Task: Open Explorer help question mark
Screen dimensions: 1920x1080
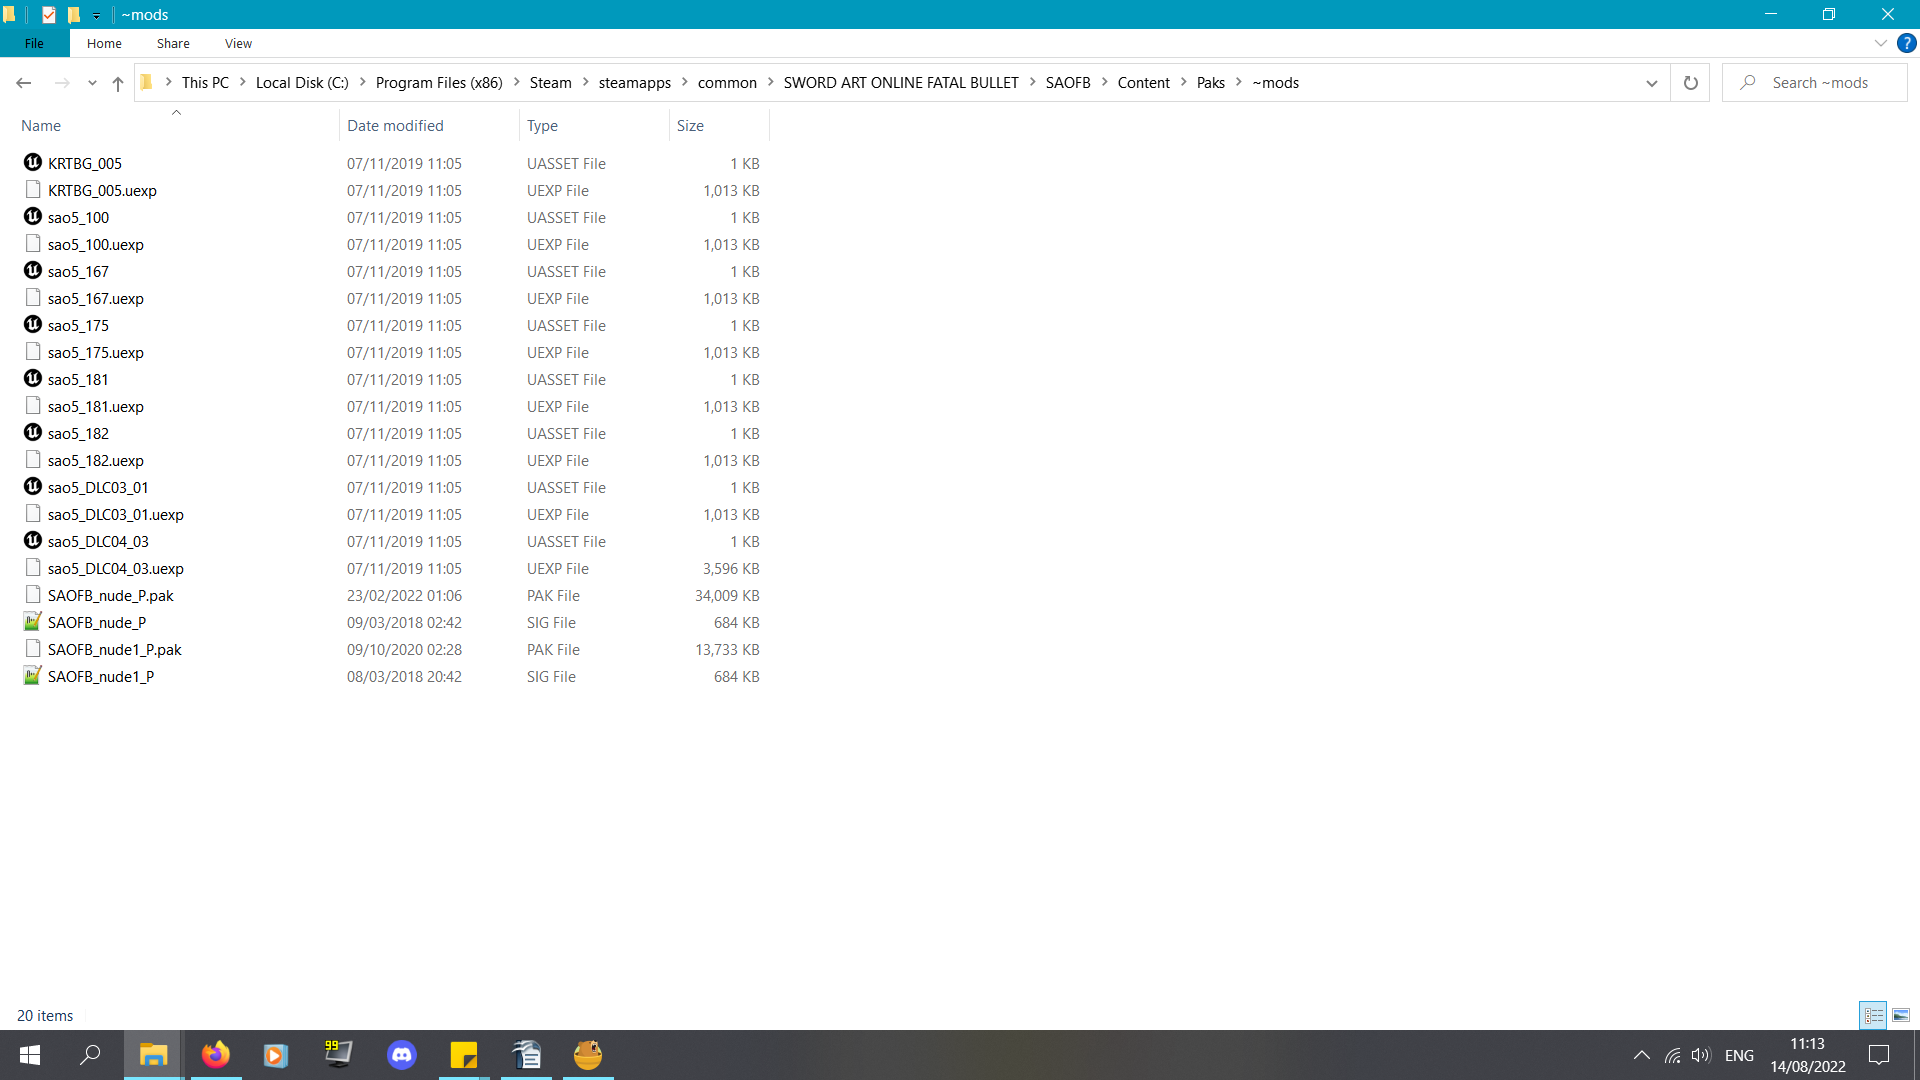Action: tap(1907, 43)
